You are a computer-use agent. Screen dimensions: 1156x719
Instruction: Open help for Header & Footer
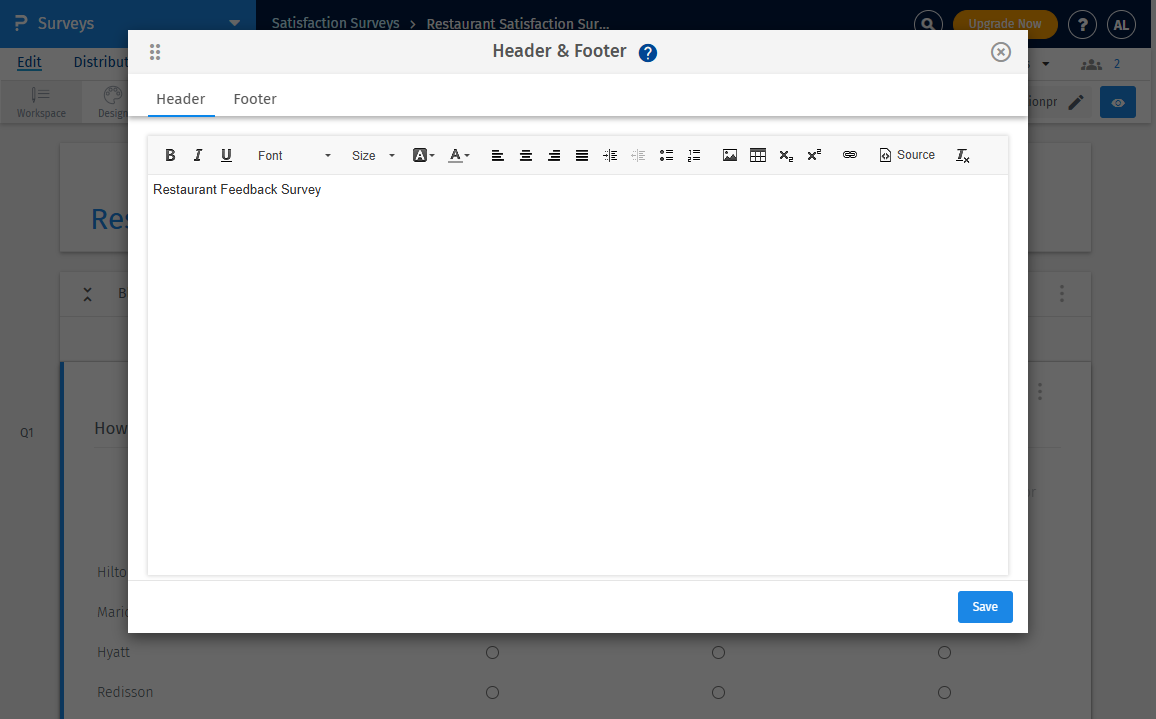[x=648, y=52]
